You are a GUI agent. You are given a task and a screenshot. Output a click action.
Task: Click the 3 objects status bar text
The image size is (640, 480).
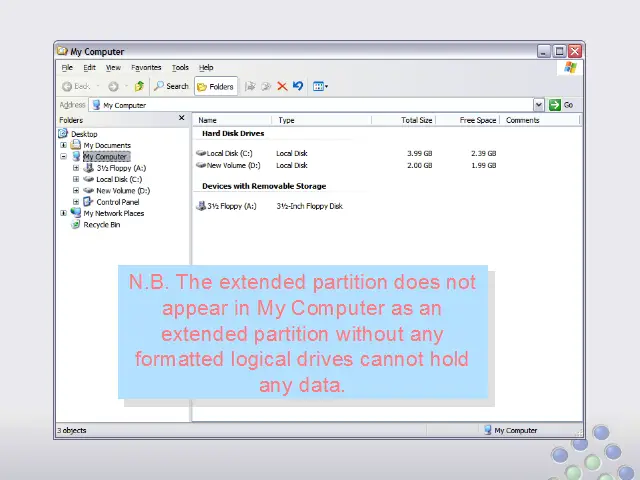(72, 430)
